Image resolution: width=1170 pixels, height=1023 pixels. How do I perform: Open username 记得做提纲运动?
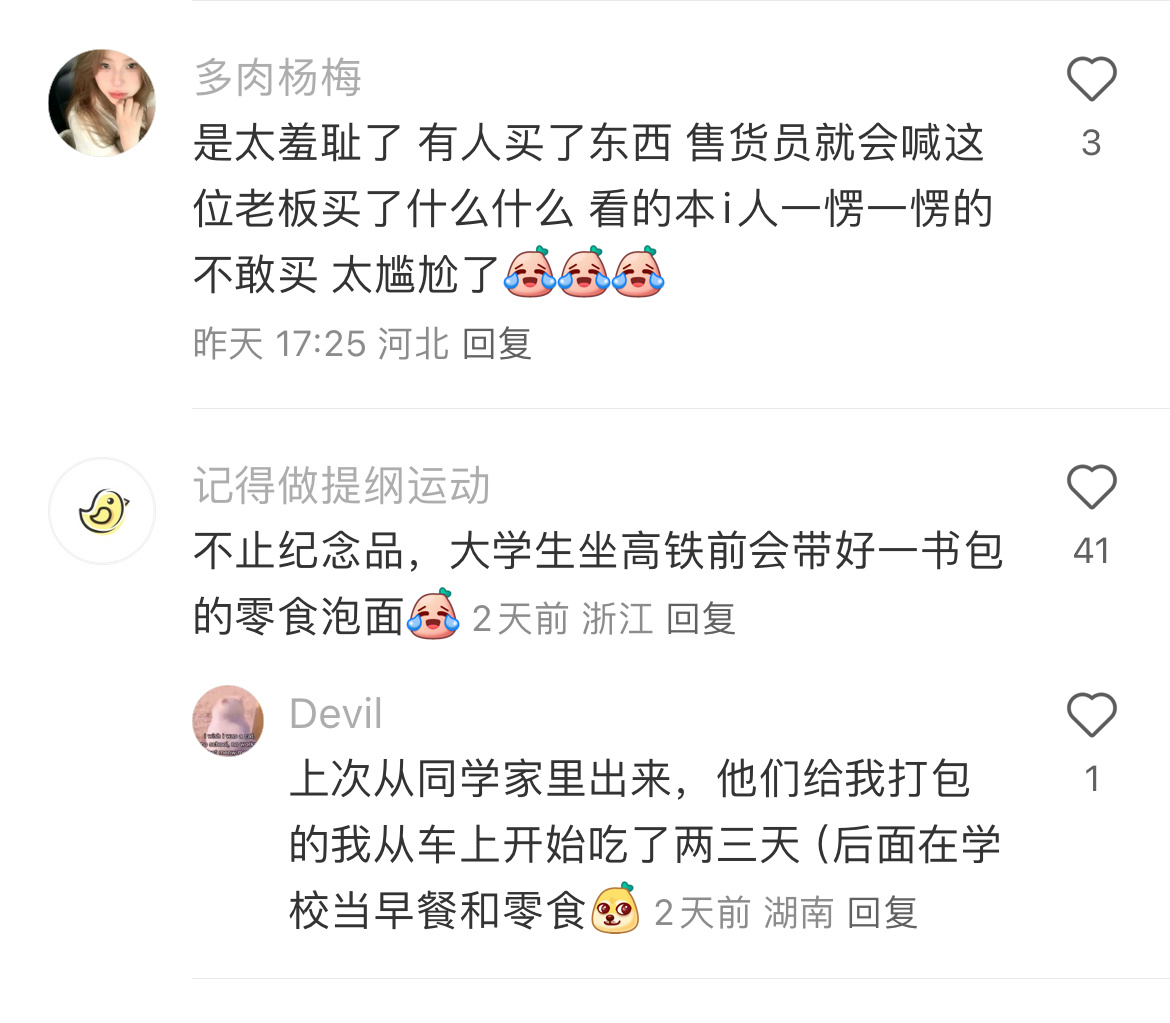click(342, 486)
